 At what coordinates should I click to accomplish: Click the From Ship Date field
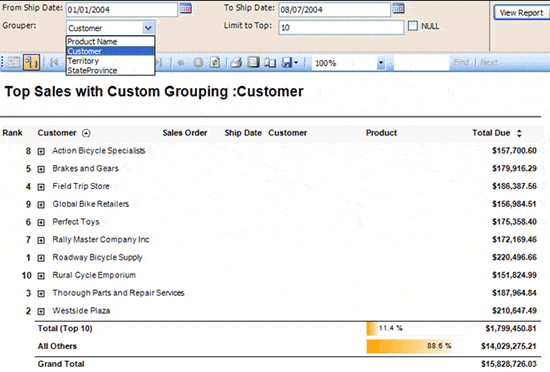point(122,9)
